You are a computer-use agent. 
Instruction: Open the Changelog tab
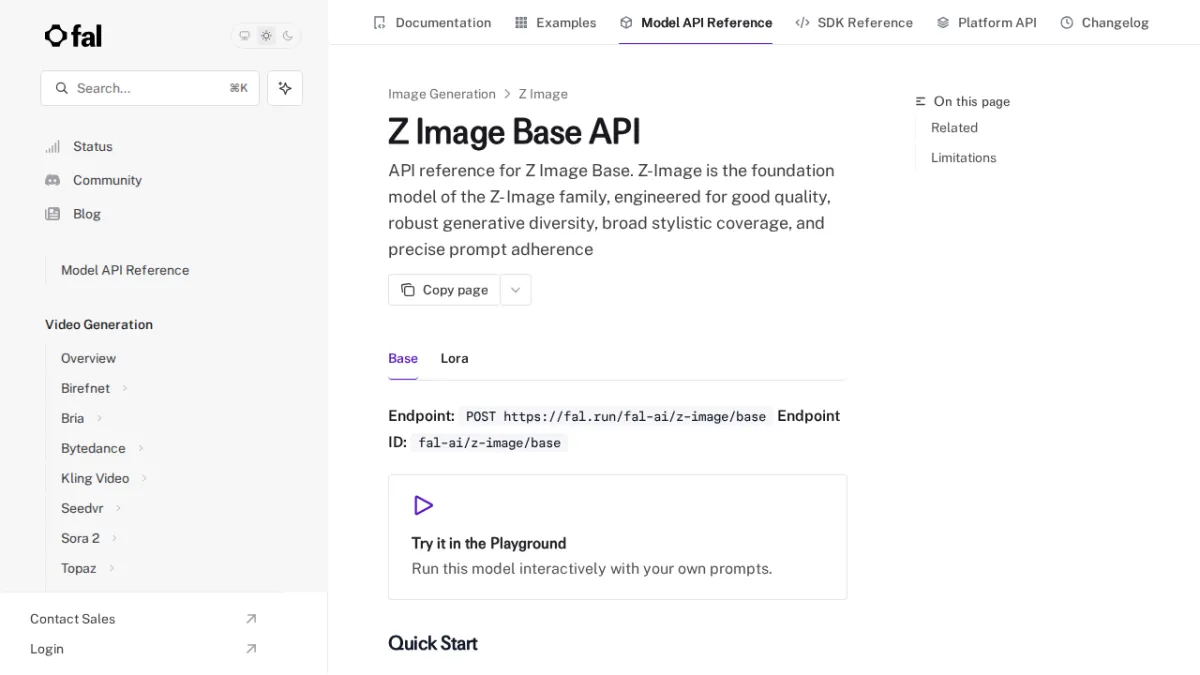1104,22
